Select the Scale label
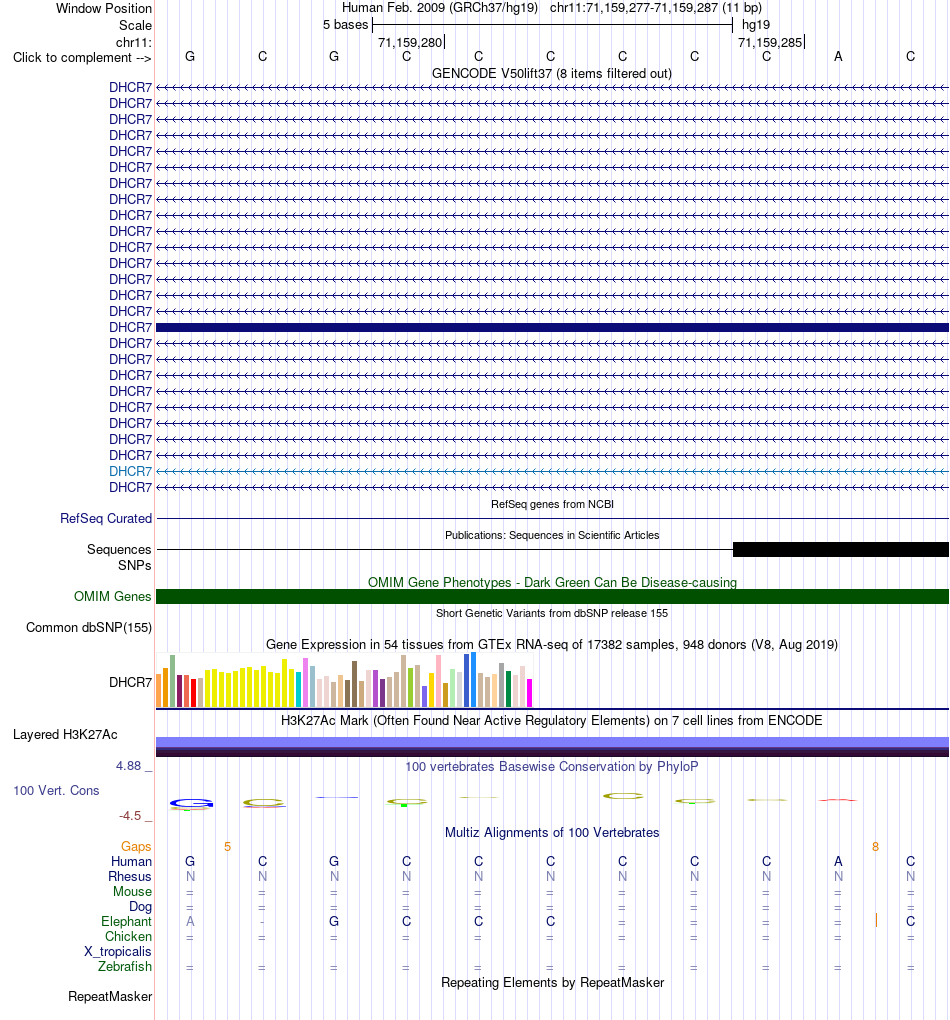Image resolution: width=950 pixels, height=1020 pixels. pos(135,25)
